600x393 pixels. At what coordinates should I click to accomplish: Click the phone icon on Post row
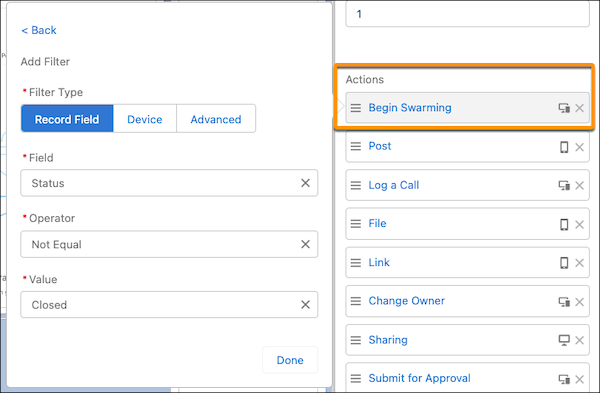tap(564, 147)
